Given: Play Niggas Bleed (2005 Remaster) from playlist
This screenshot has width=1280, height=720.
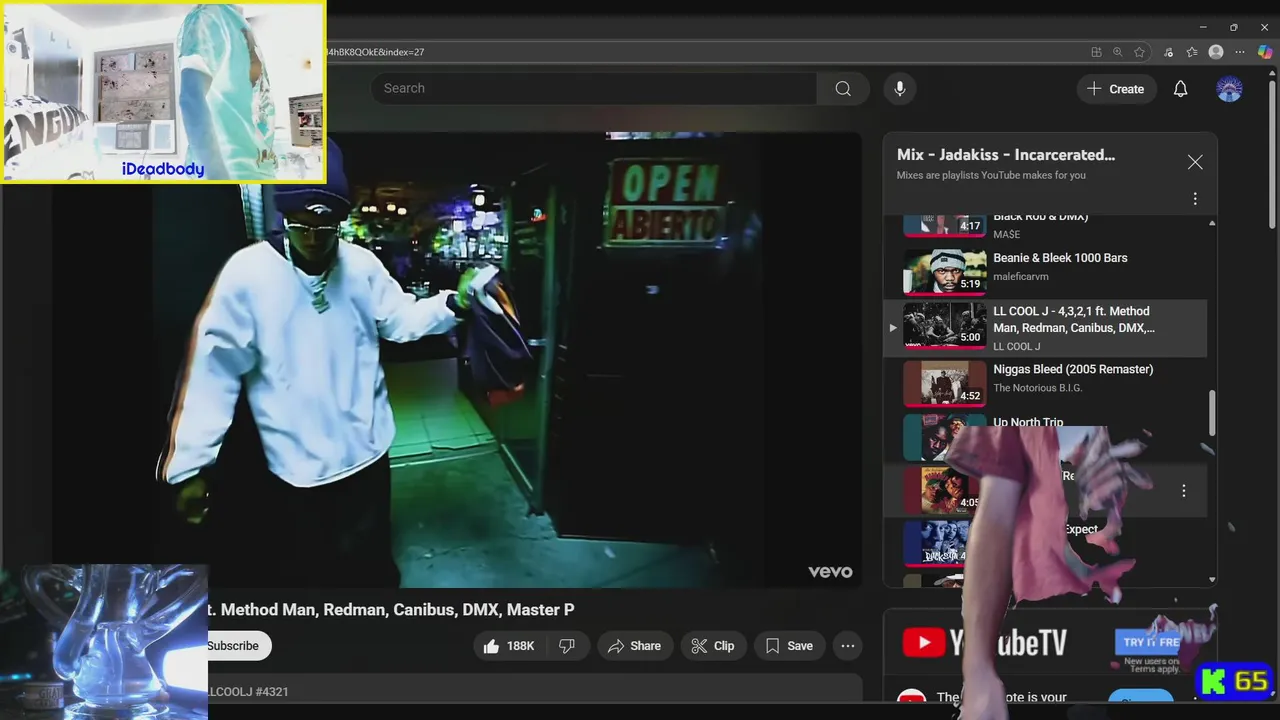Looking at the screenshot, I should tap(1073, 369).
